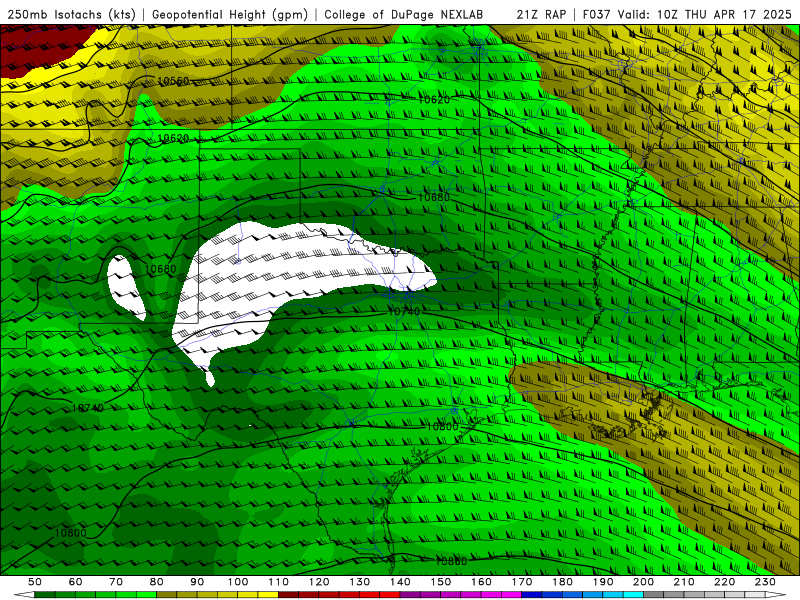The image size is (800, 600).
Task: Click the 60 value on the colorbar scale
Action: tap(75, 582)
